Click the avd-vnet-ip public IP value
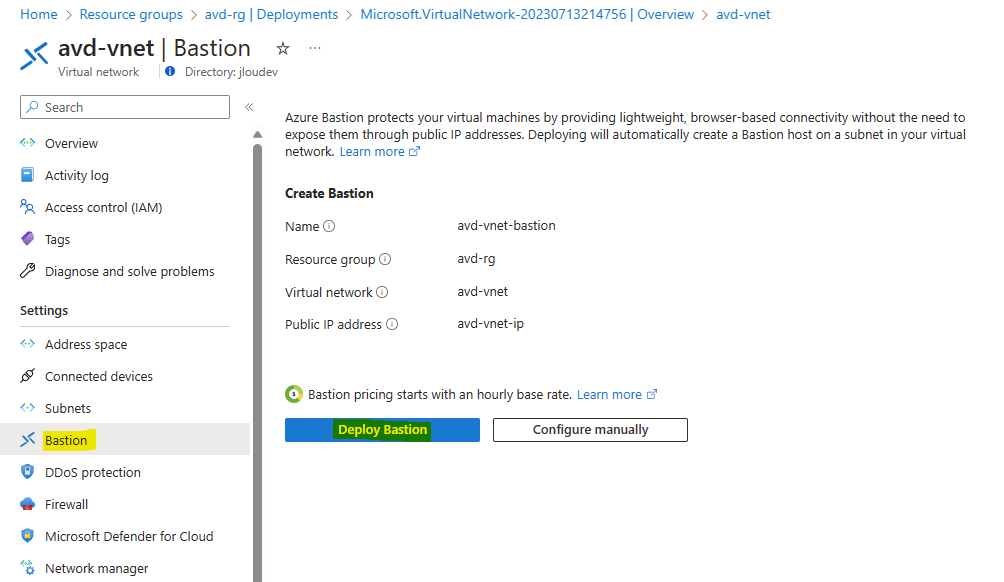Screen dimensions: 1004x582 [490, 323]
